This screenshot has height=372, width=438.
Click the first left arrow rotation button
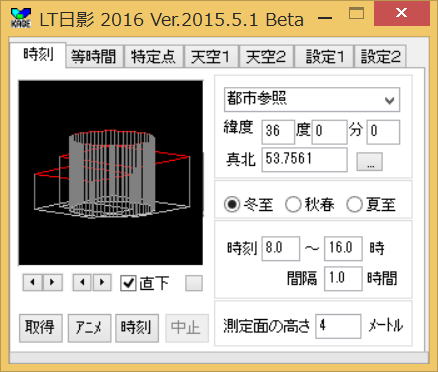(33, 282)
